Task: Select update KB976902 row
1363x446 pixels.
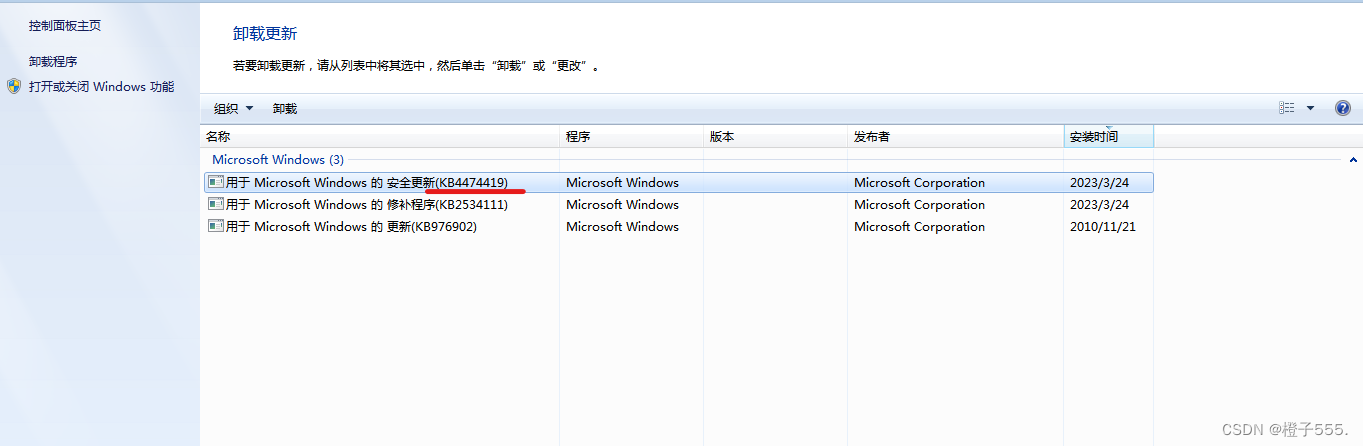Action: tap(677, 227)
